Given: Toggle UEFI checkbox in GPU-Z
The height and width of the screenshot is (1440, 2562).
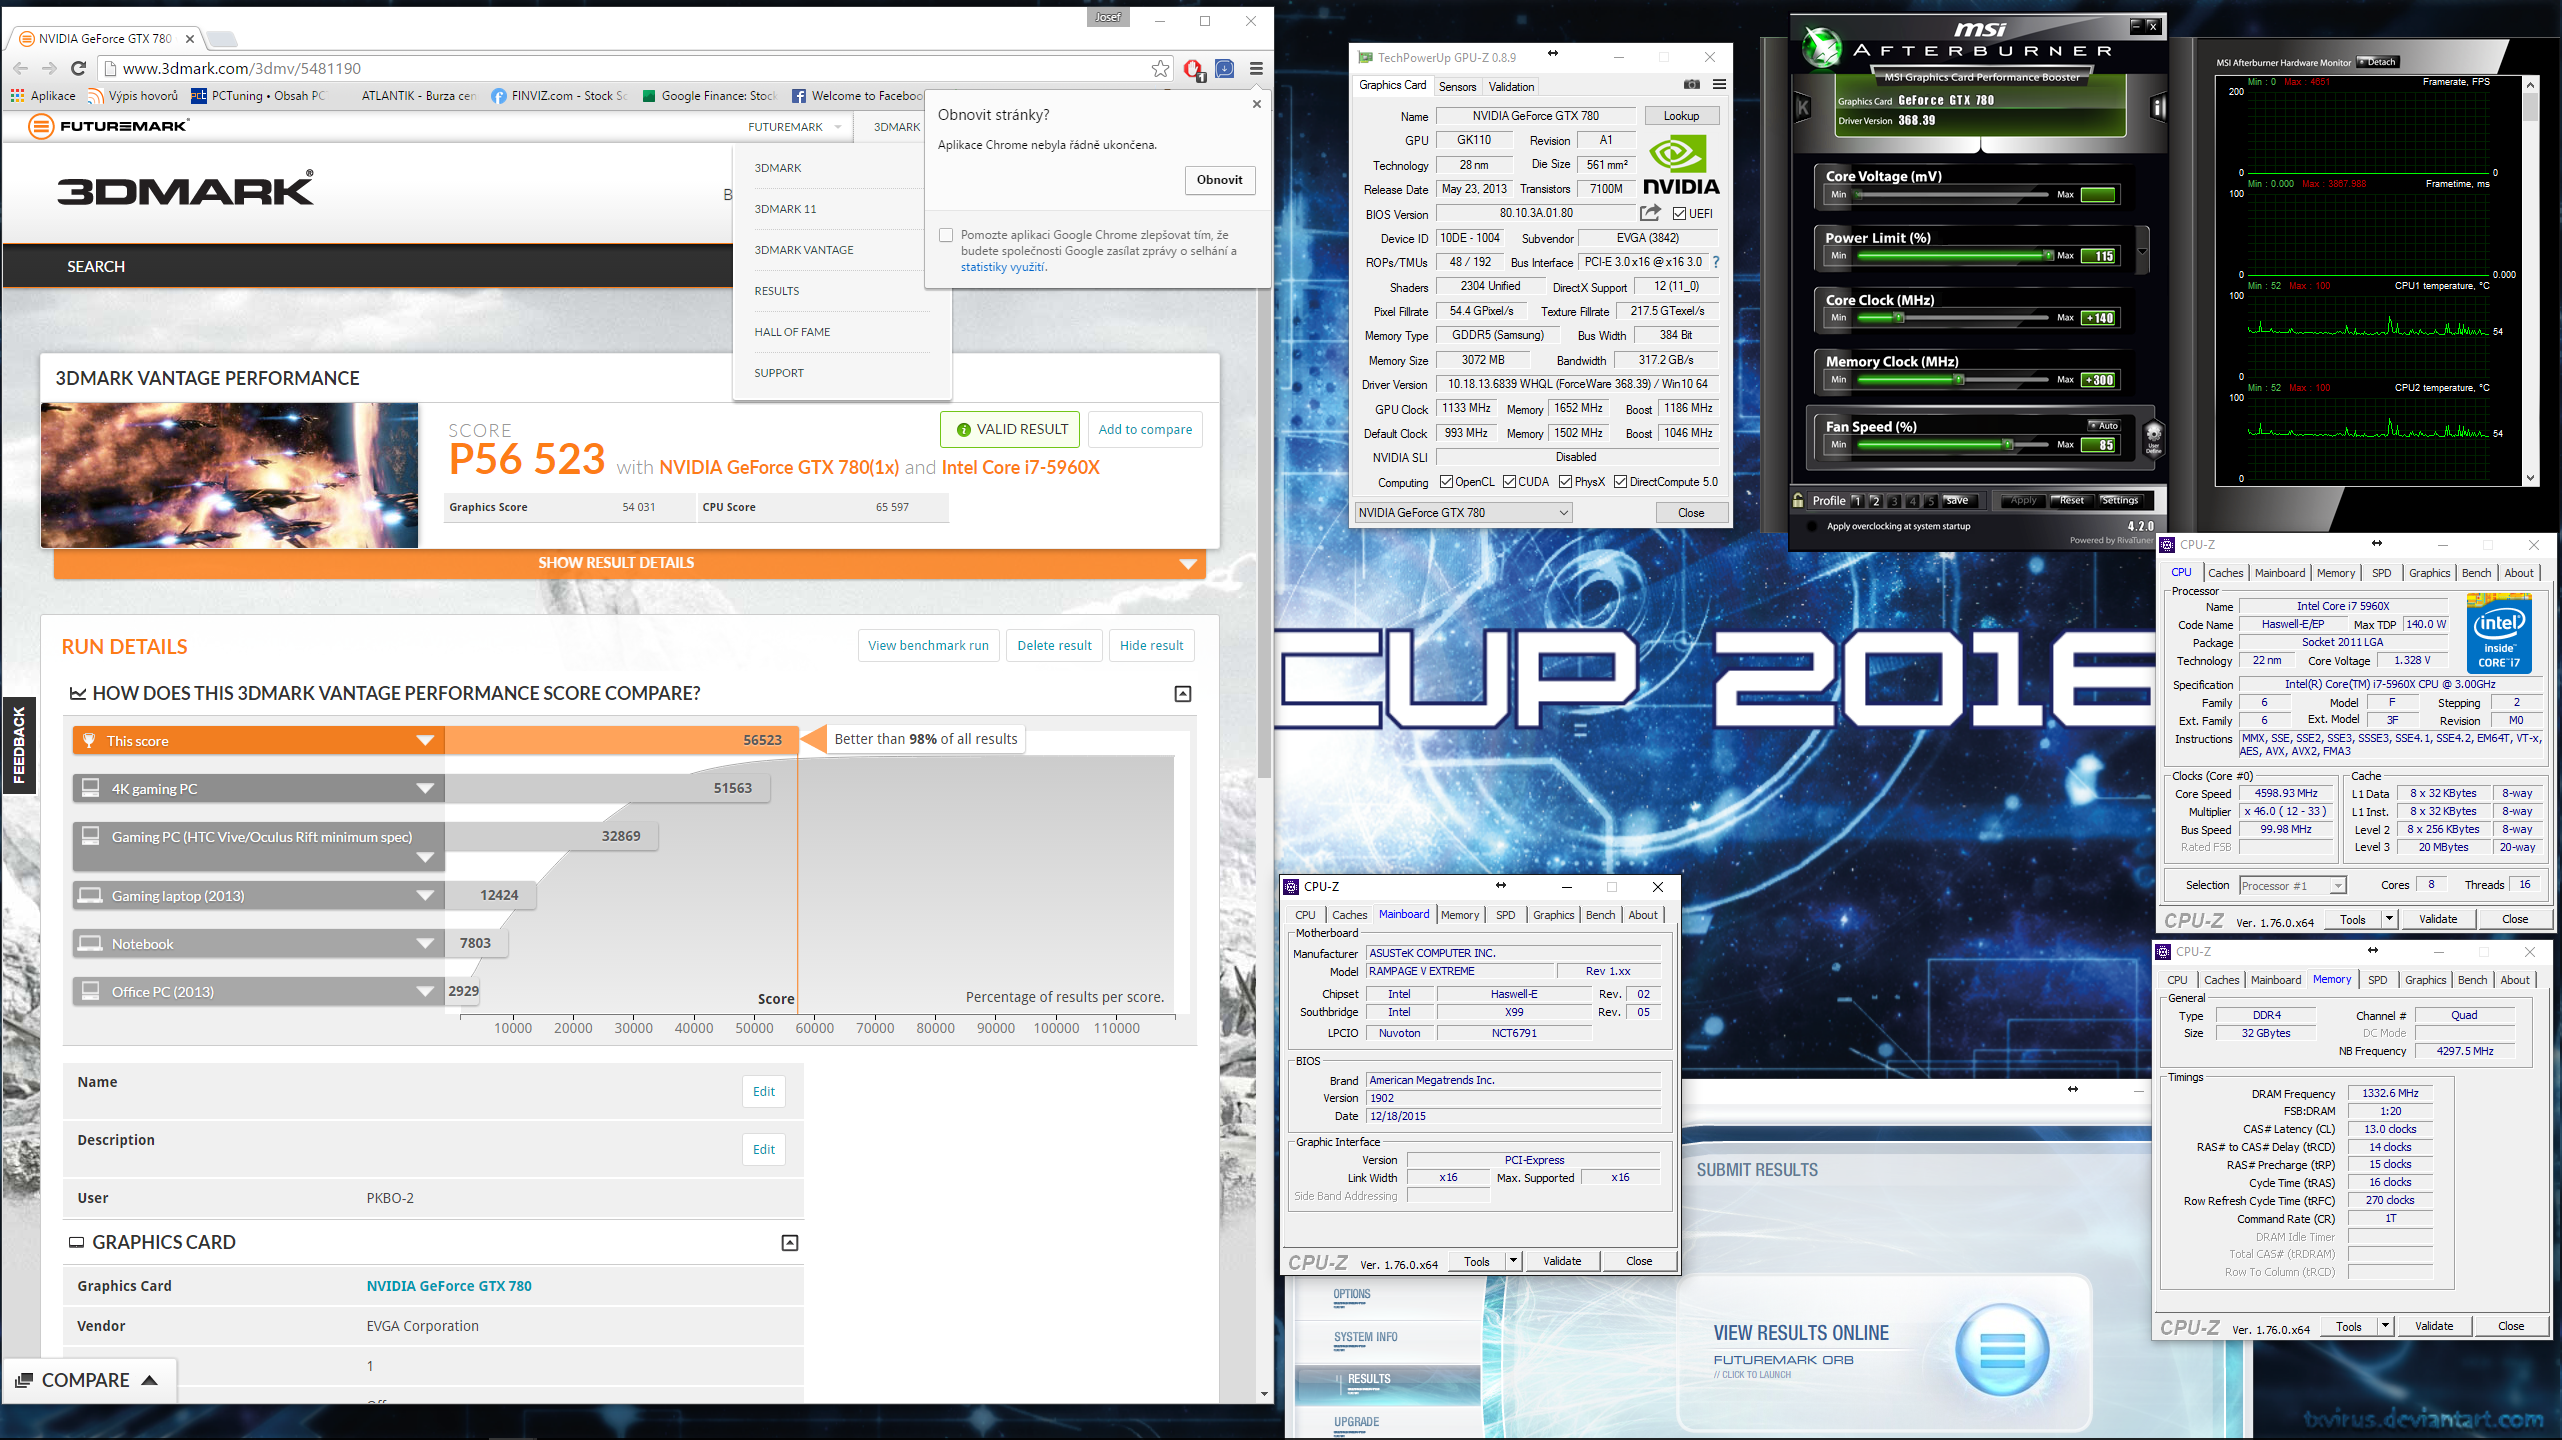Looking at the screenshot, I should point(1679,214).
